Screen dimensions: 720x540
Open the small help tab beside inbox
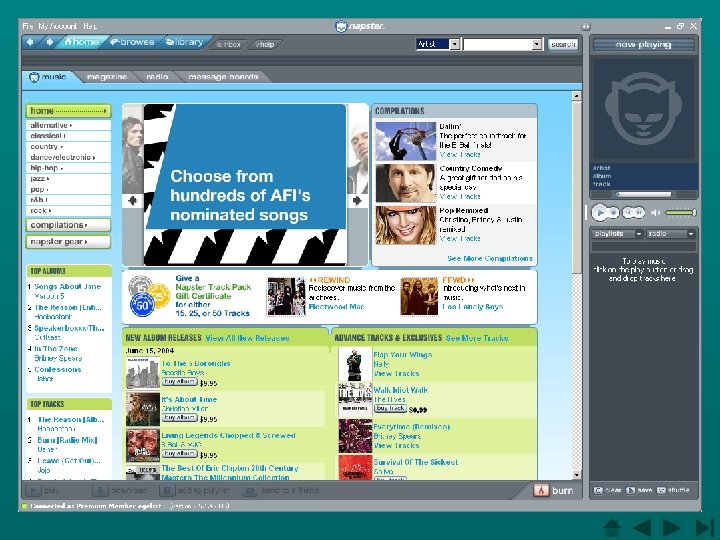[x=265, y=45]
